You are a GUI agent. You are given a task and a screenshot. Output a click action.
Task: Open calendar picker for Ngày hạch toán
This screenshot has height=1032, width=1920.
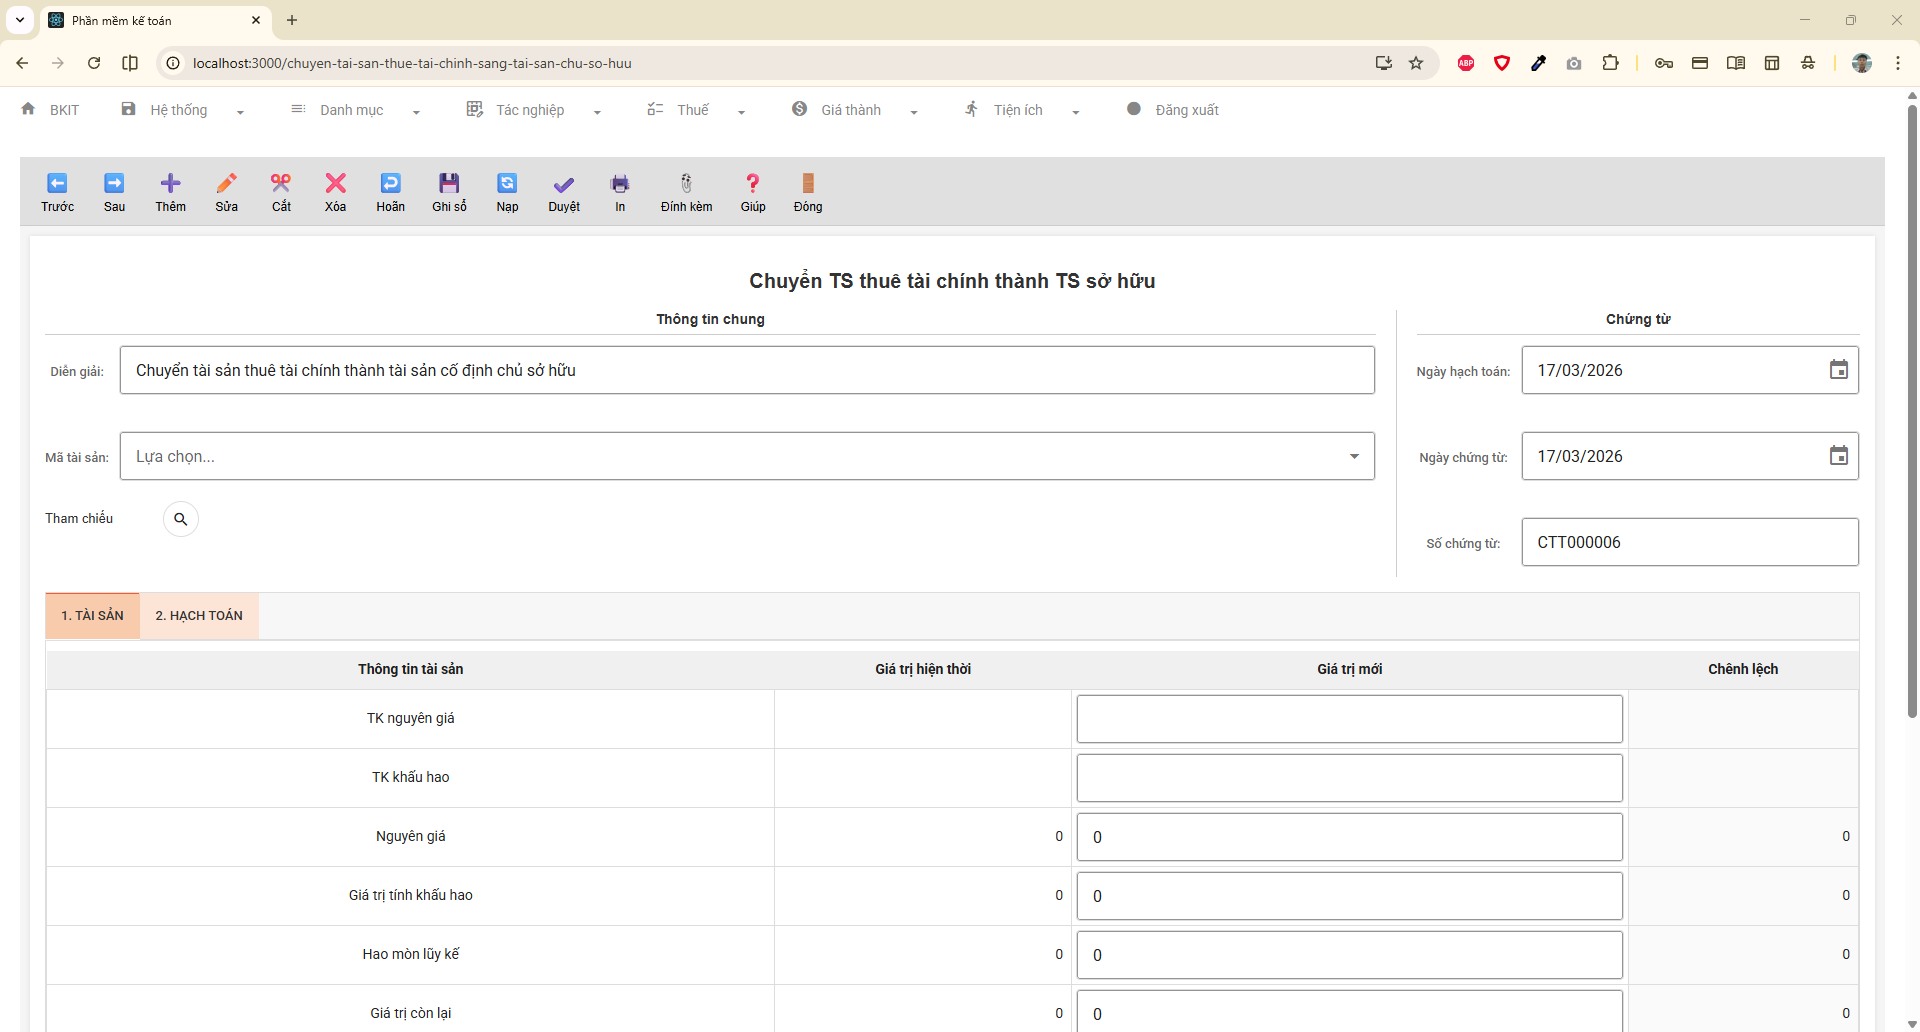pyautogui.click(x=1838, y=370)
